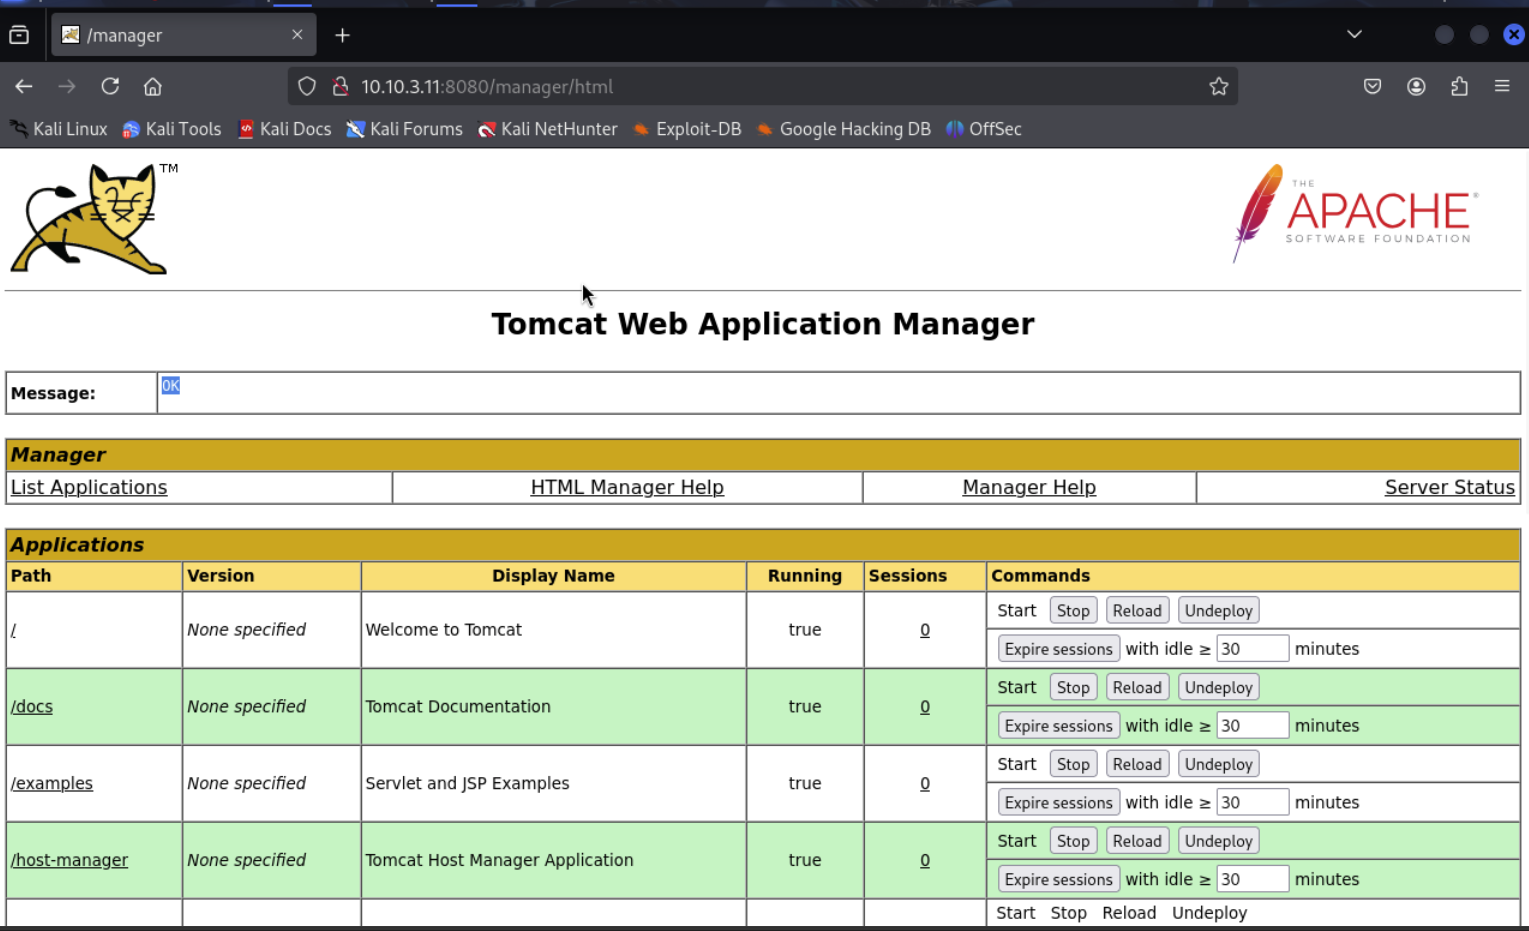Image resolution: width=1529 pixels, height=931 pixels.
Task: Open the Pocket save icon
Action: pyautogui.click(x=1372, y=87)
